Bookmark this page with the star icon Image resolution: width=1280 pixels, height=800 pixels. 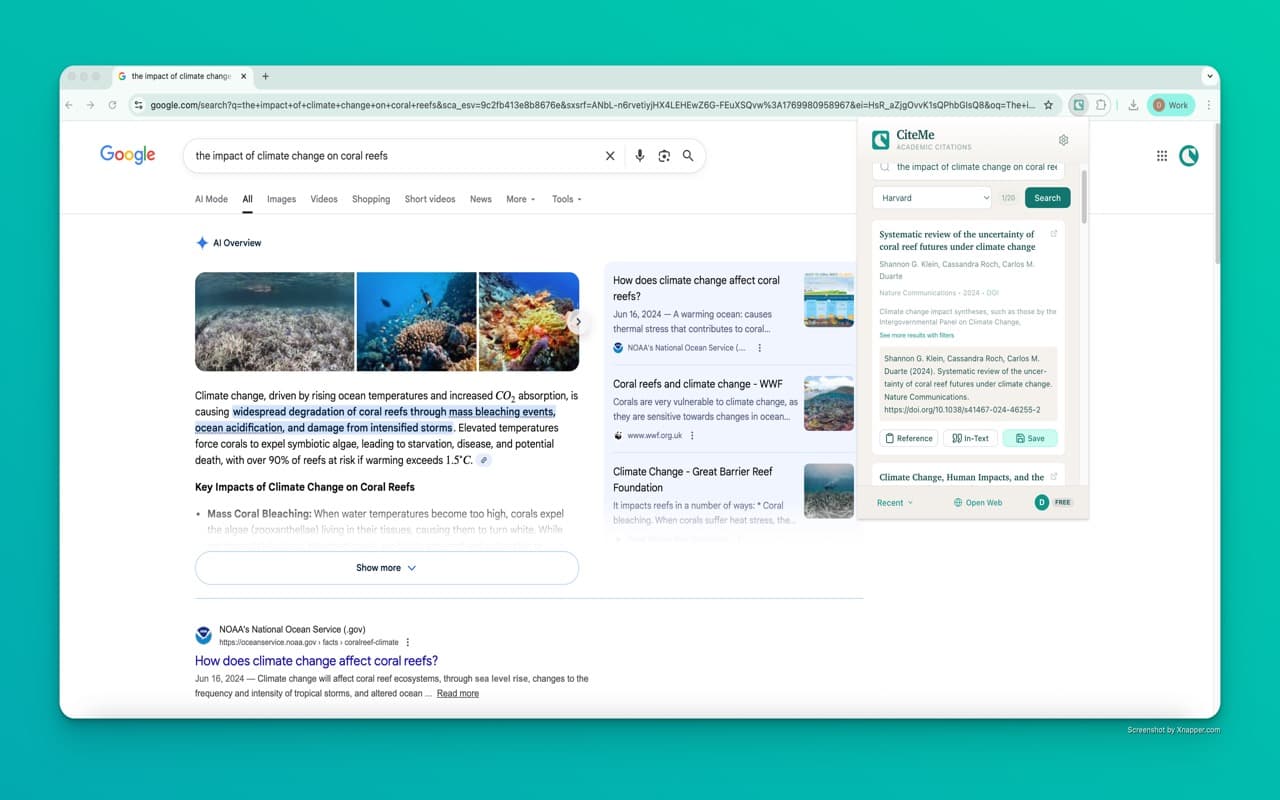(1048, 105)
